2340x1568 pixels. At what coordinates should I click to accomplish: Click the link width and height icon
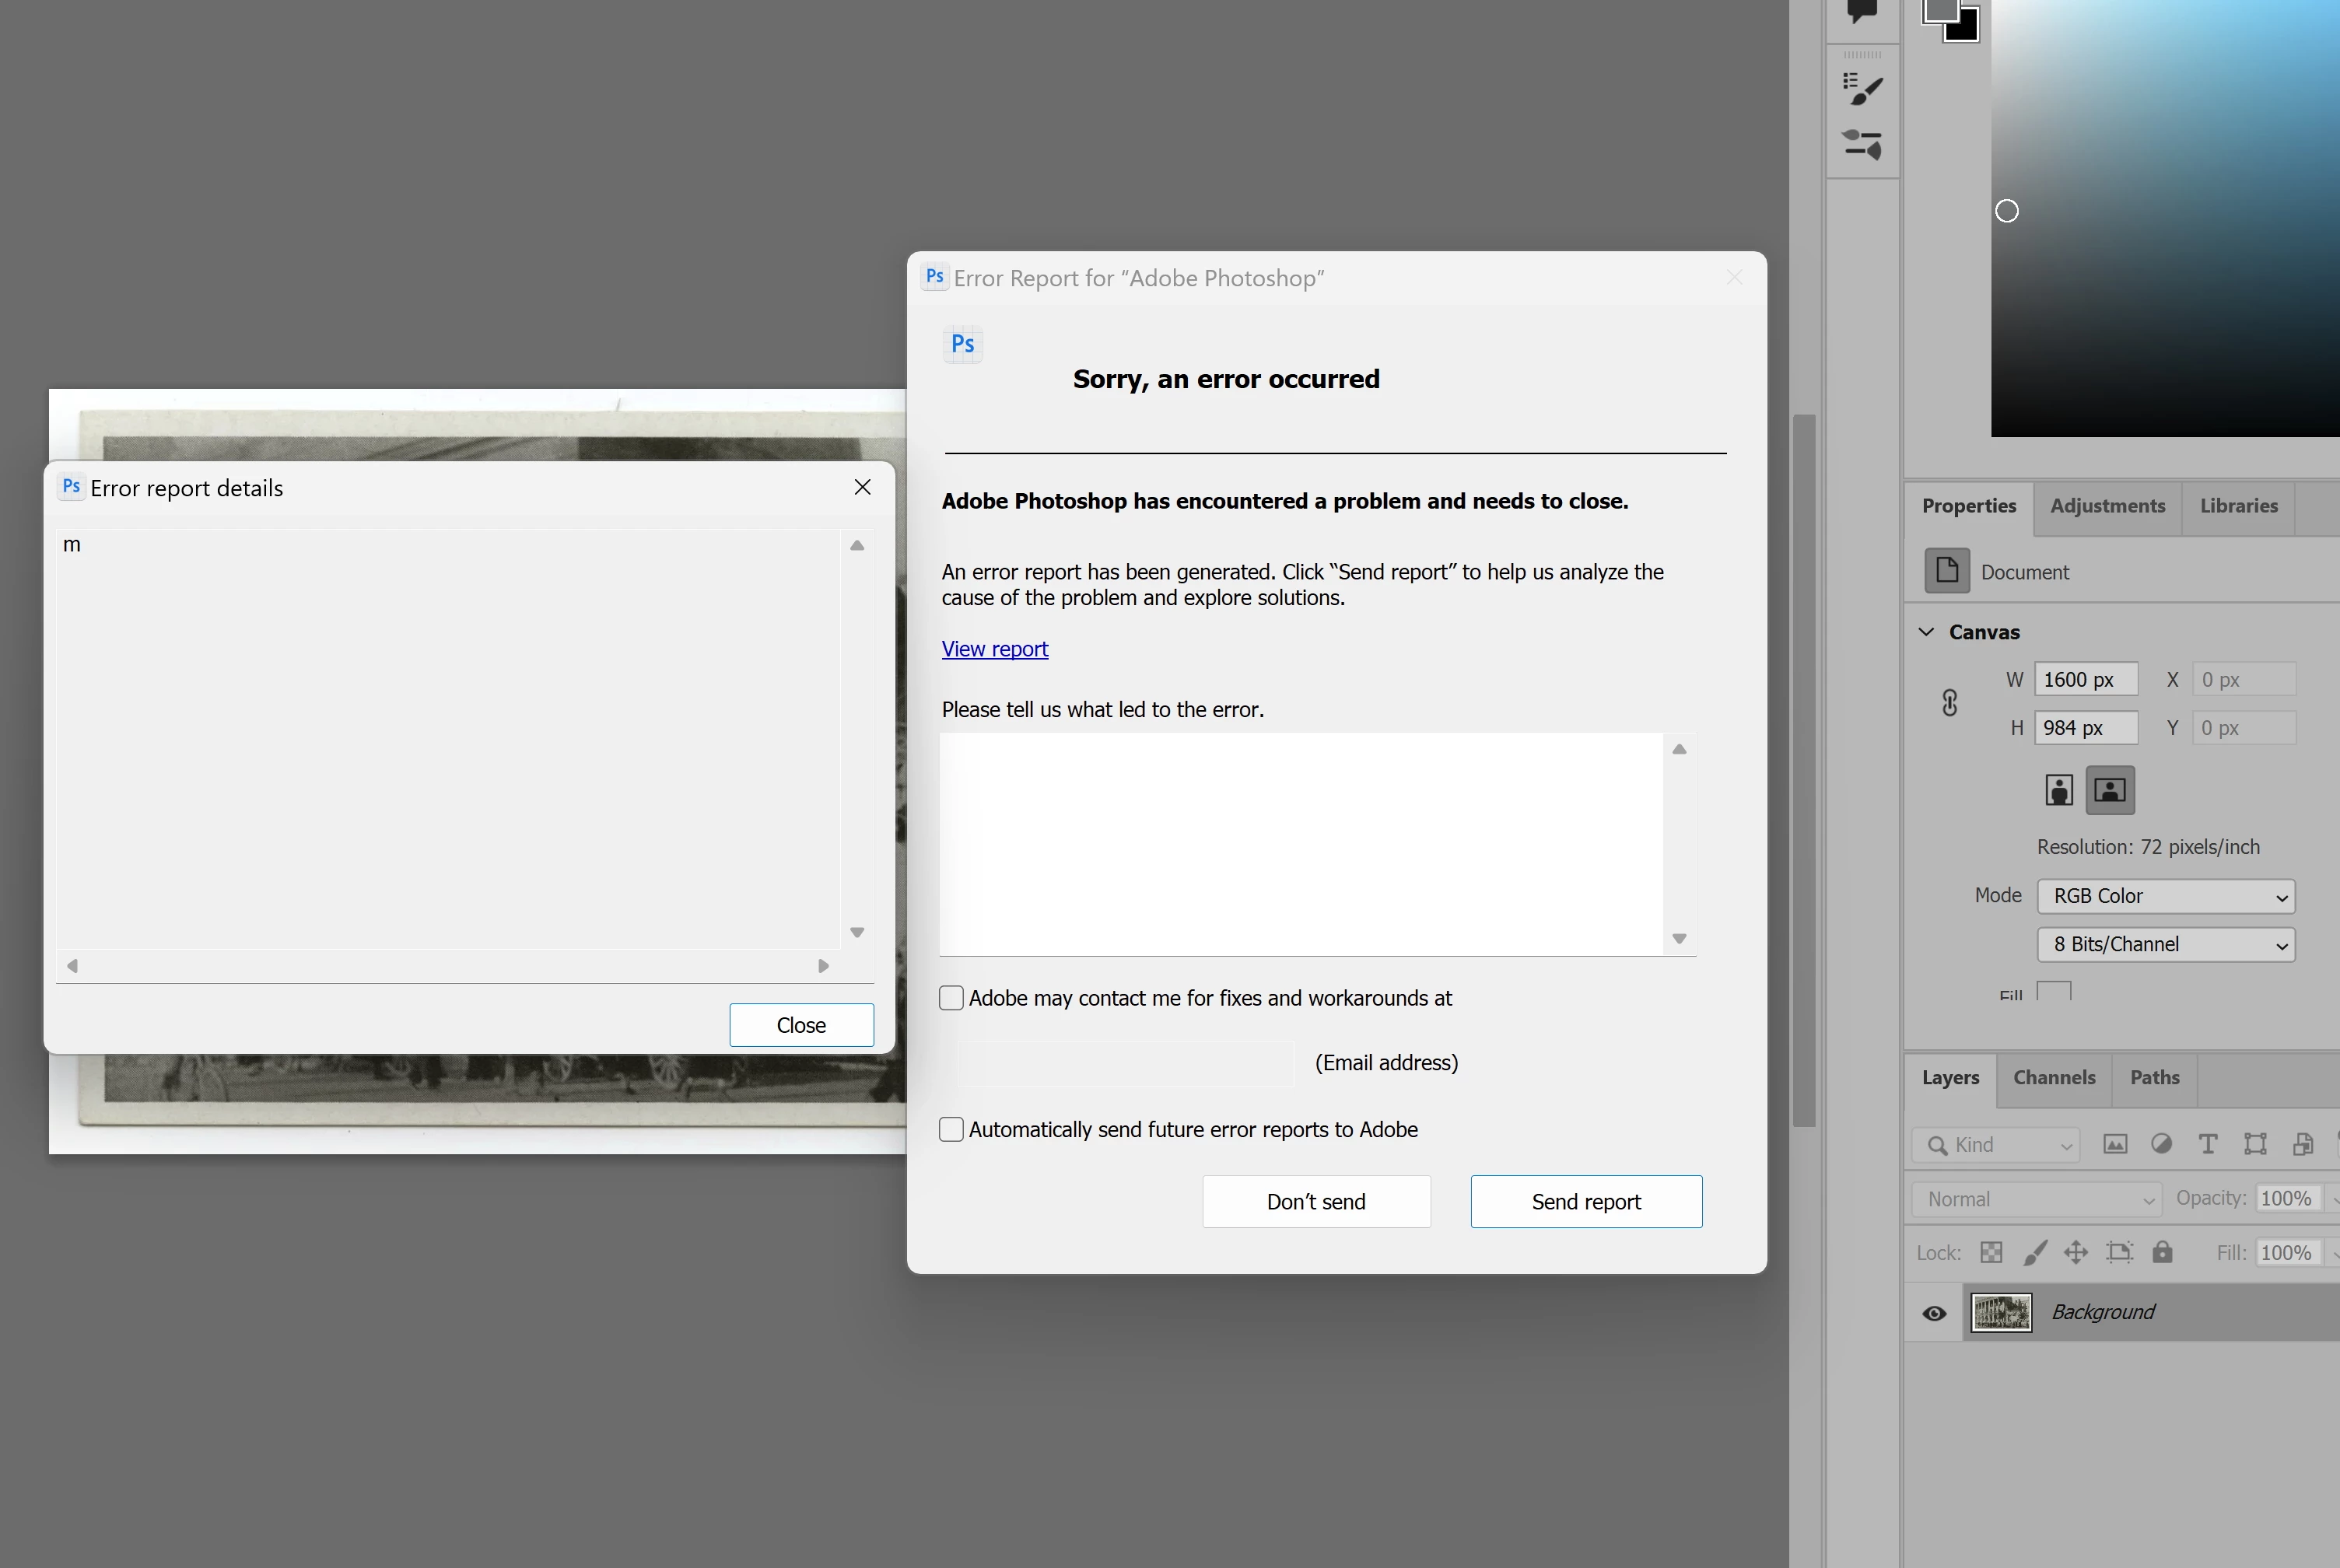coord(1949,703)
